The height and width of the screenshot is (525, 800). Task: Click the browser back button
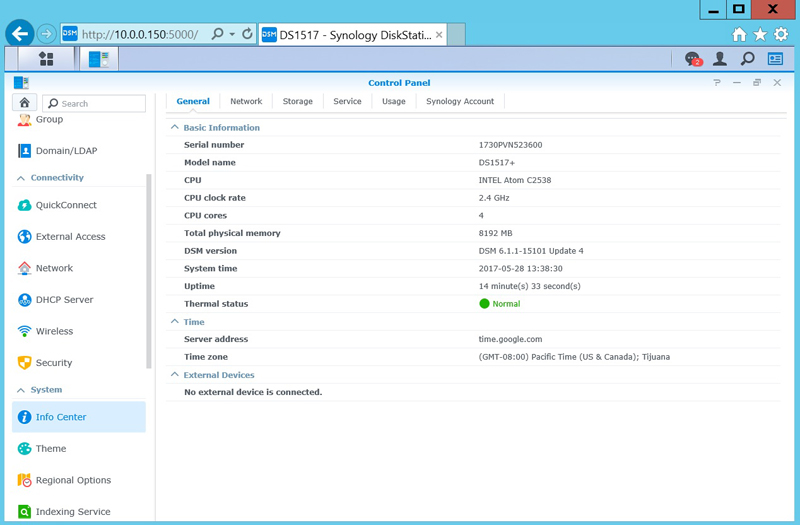pyautogui.click(x=18, y=34)
